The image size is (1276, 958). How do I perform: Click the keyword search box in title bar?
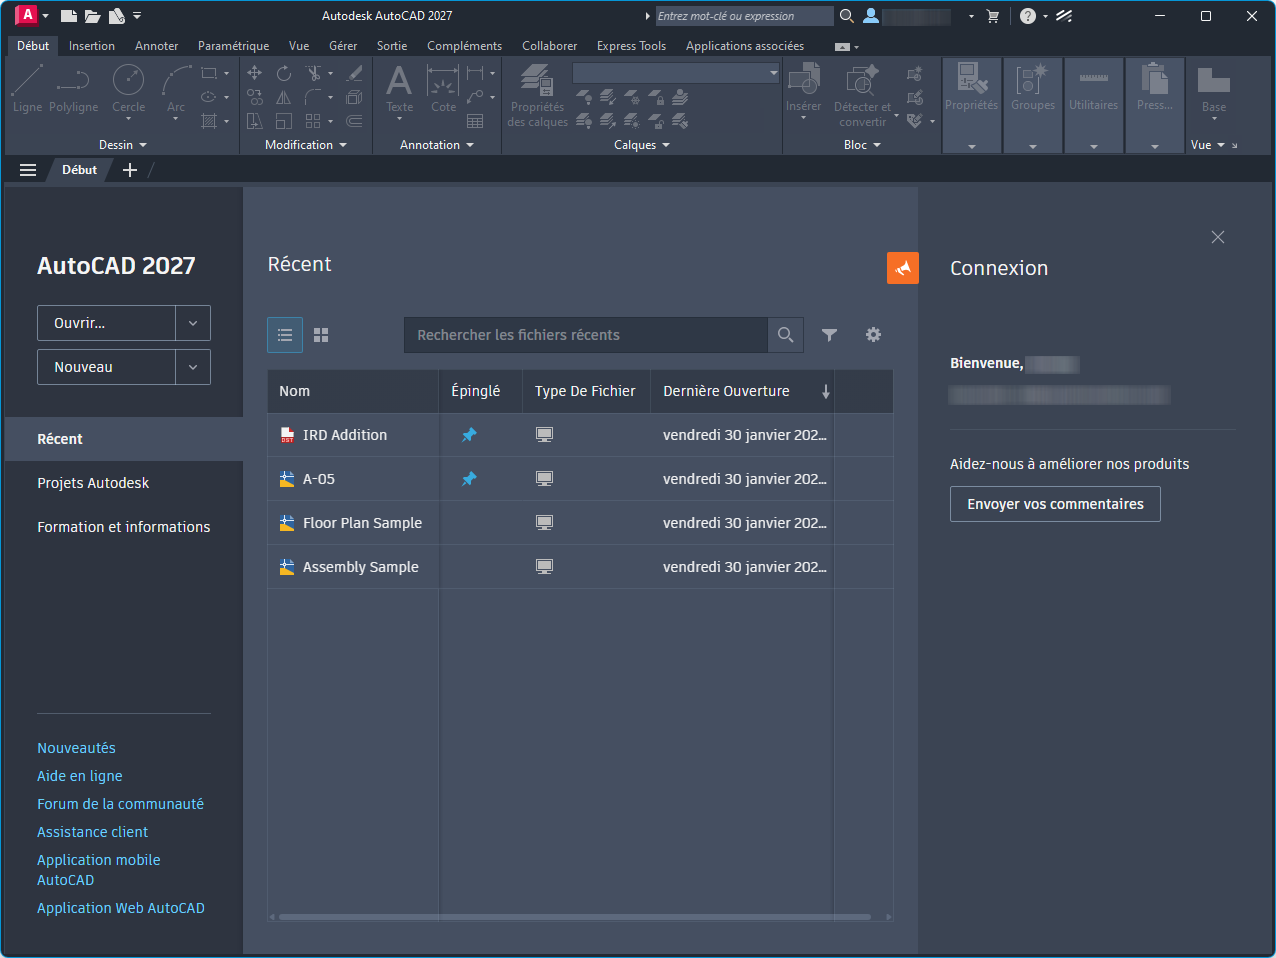click(744, 16)
